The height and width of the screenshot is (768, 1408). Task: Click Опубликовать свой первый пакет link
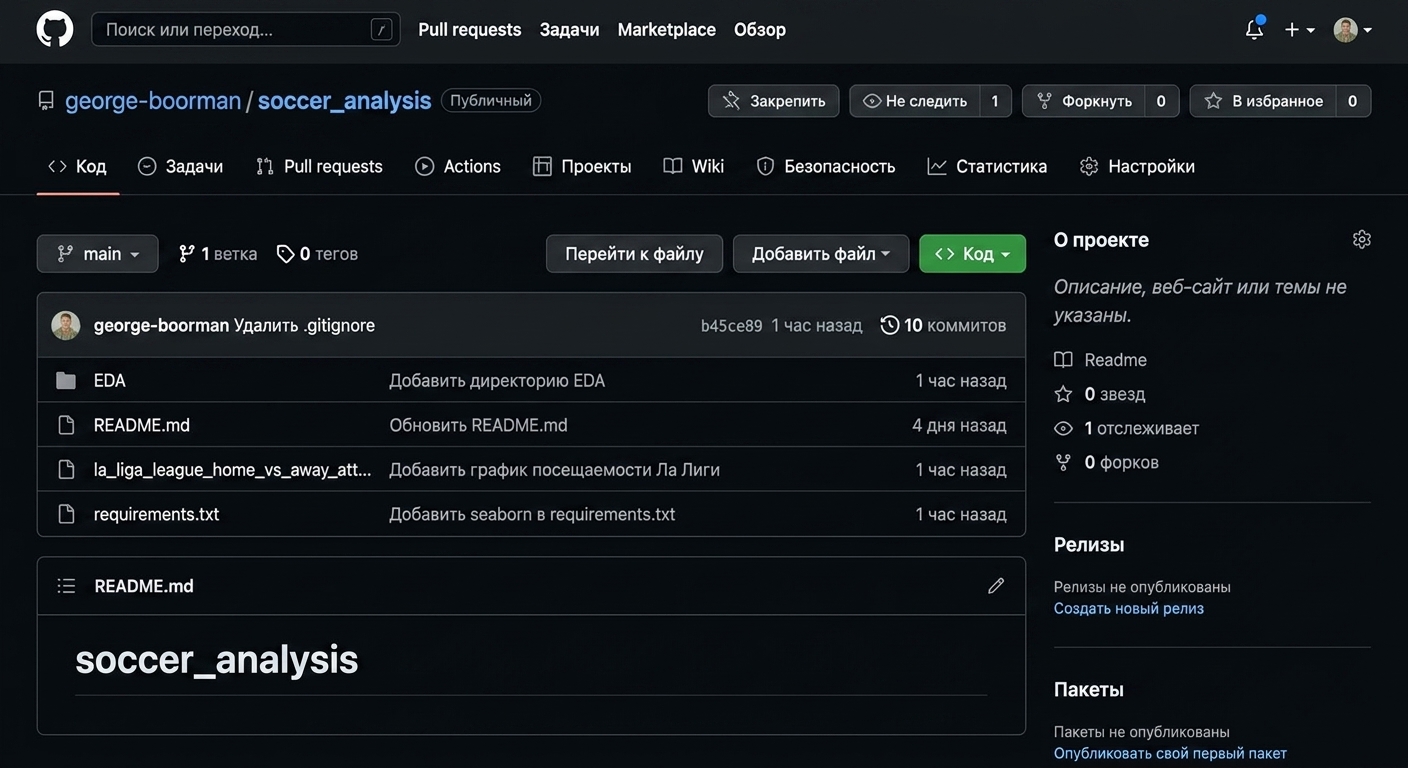point(1170,753)
